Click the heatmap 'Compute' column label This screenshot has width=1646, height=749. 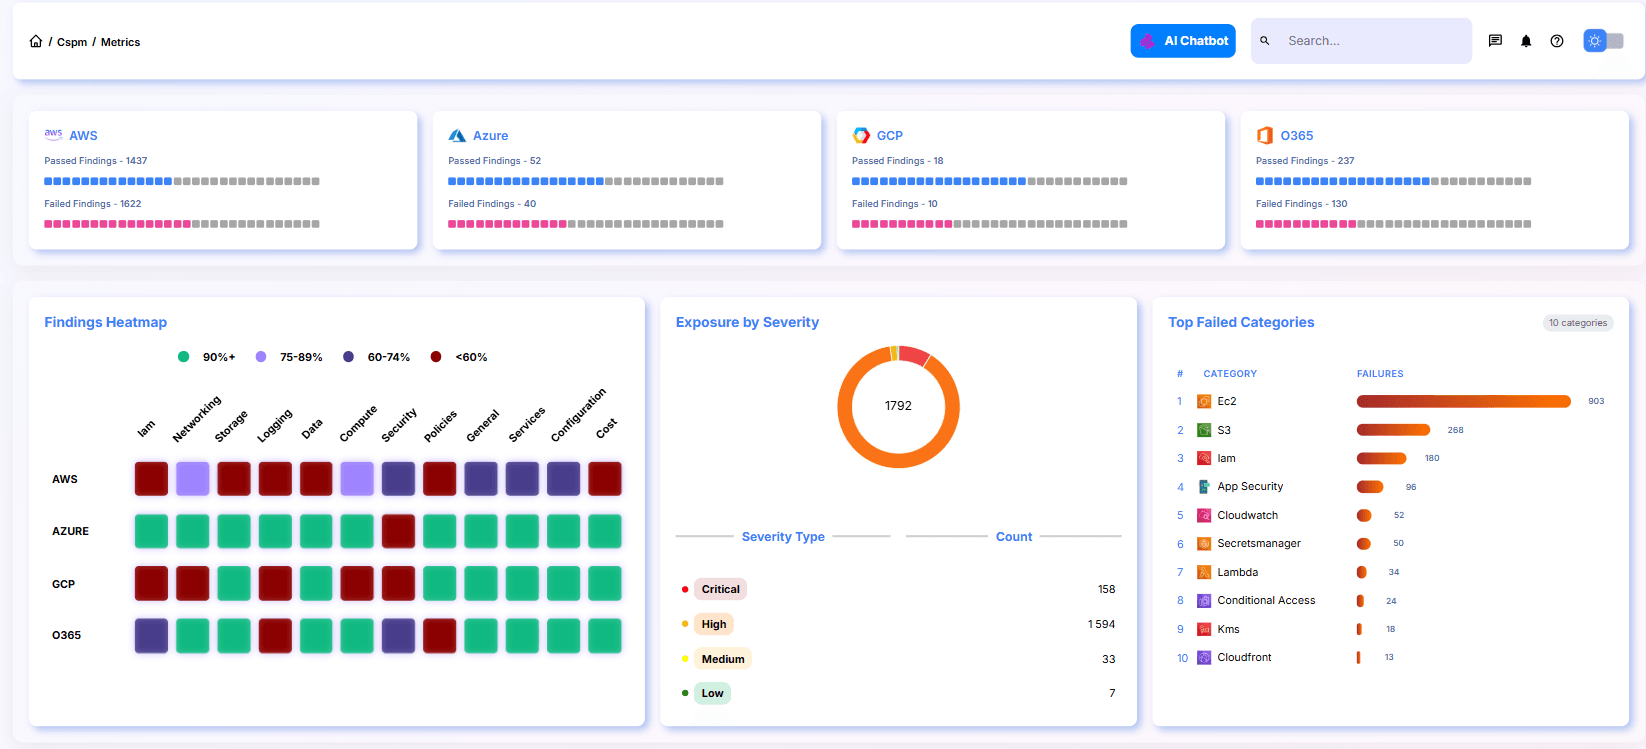click(358, 423)
